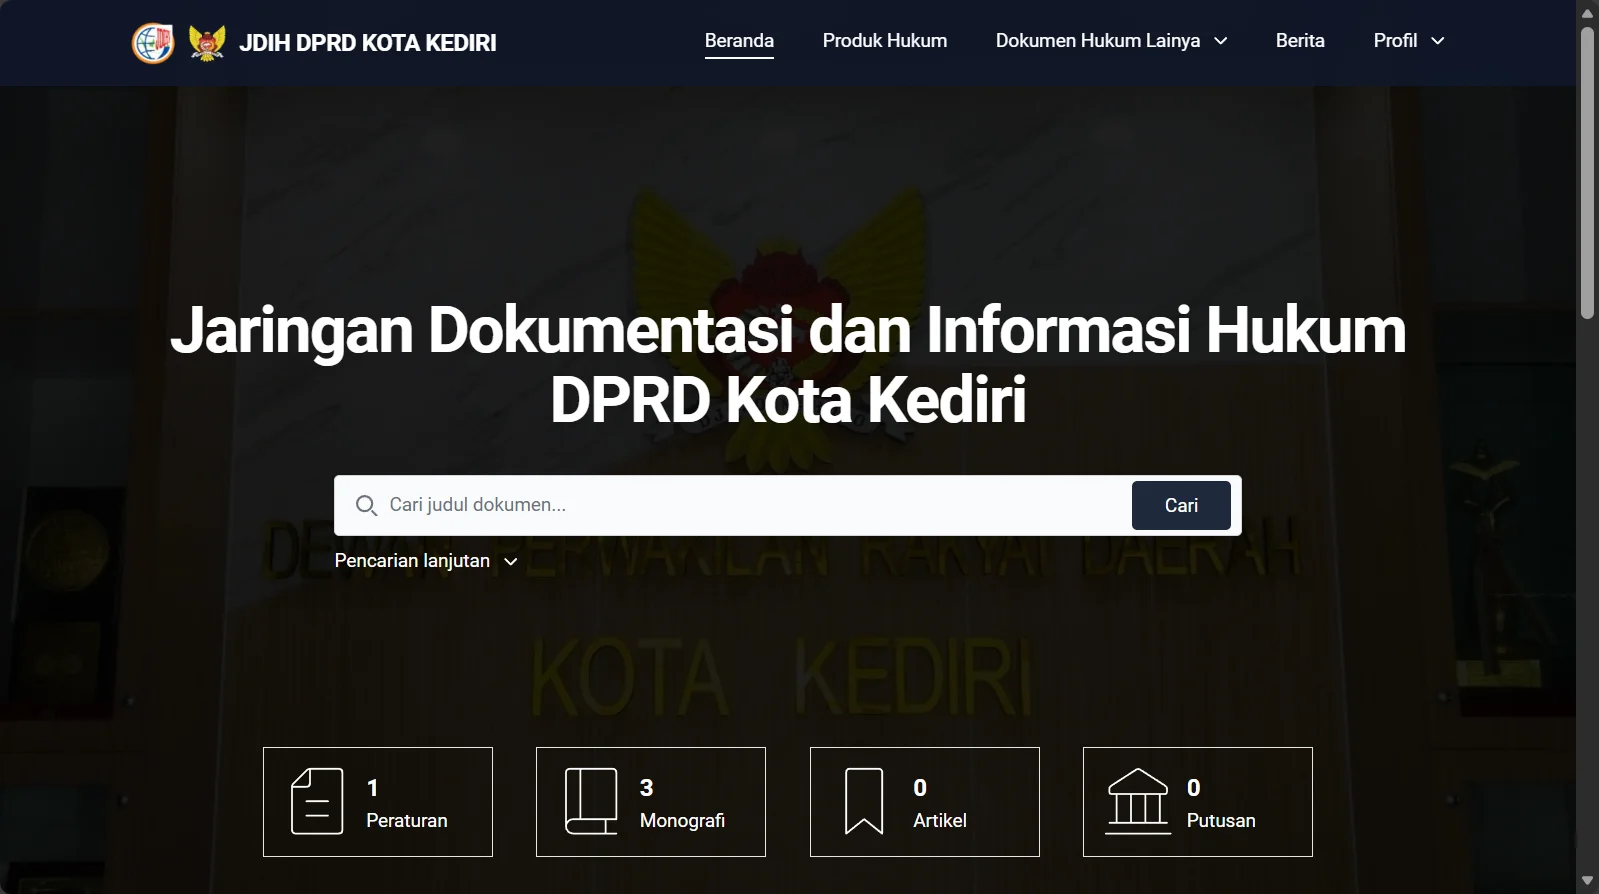Click the scrollbar down arrow
The height and width of the screenshot is (894, 1599).
[x=1587, y=881]
